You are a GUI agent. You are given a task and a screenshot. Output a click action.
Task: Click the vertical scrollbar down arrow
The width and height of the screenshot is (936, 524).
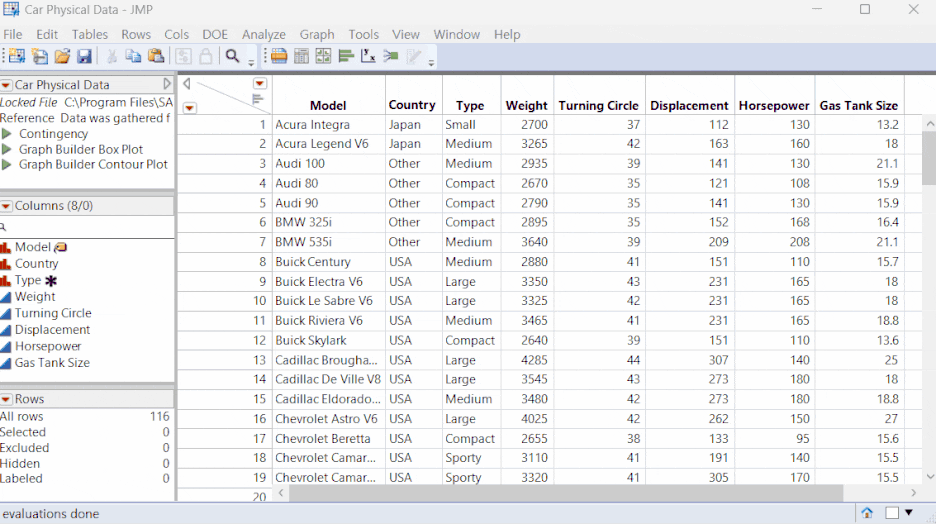click(x=930, y=476)
